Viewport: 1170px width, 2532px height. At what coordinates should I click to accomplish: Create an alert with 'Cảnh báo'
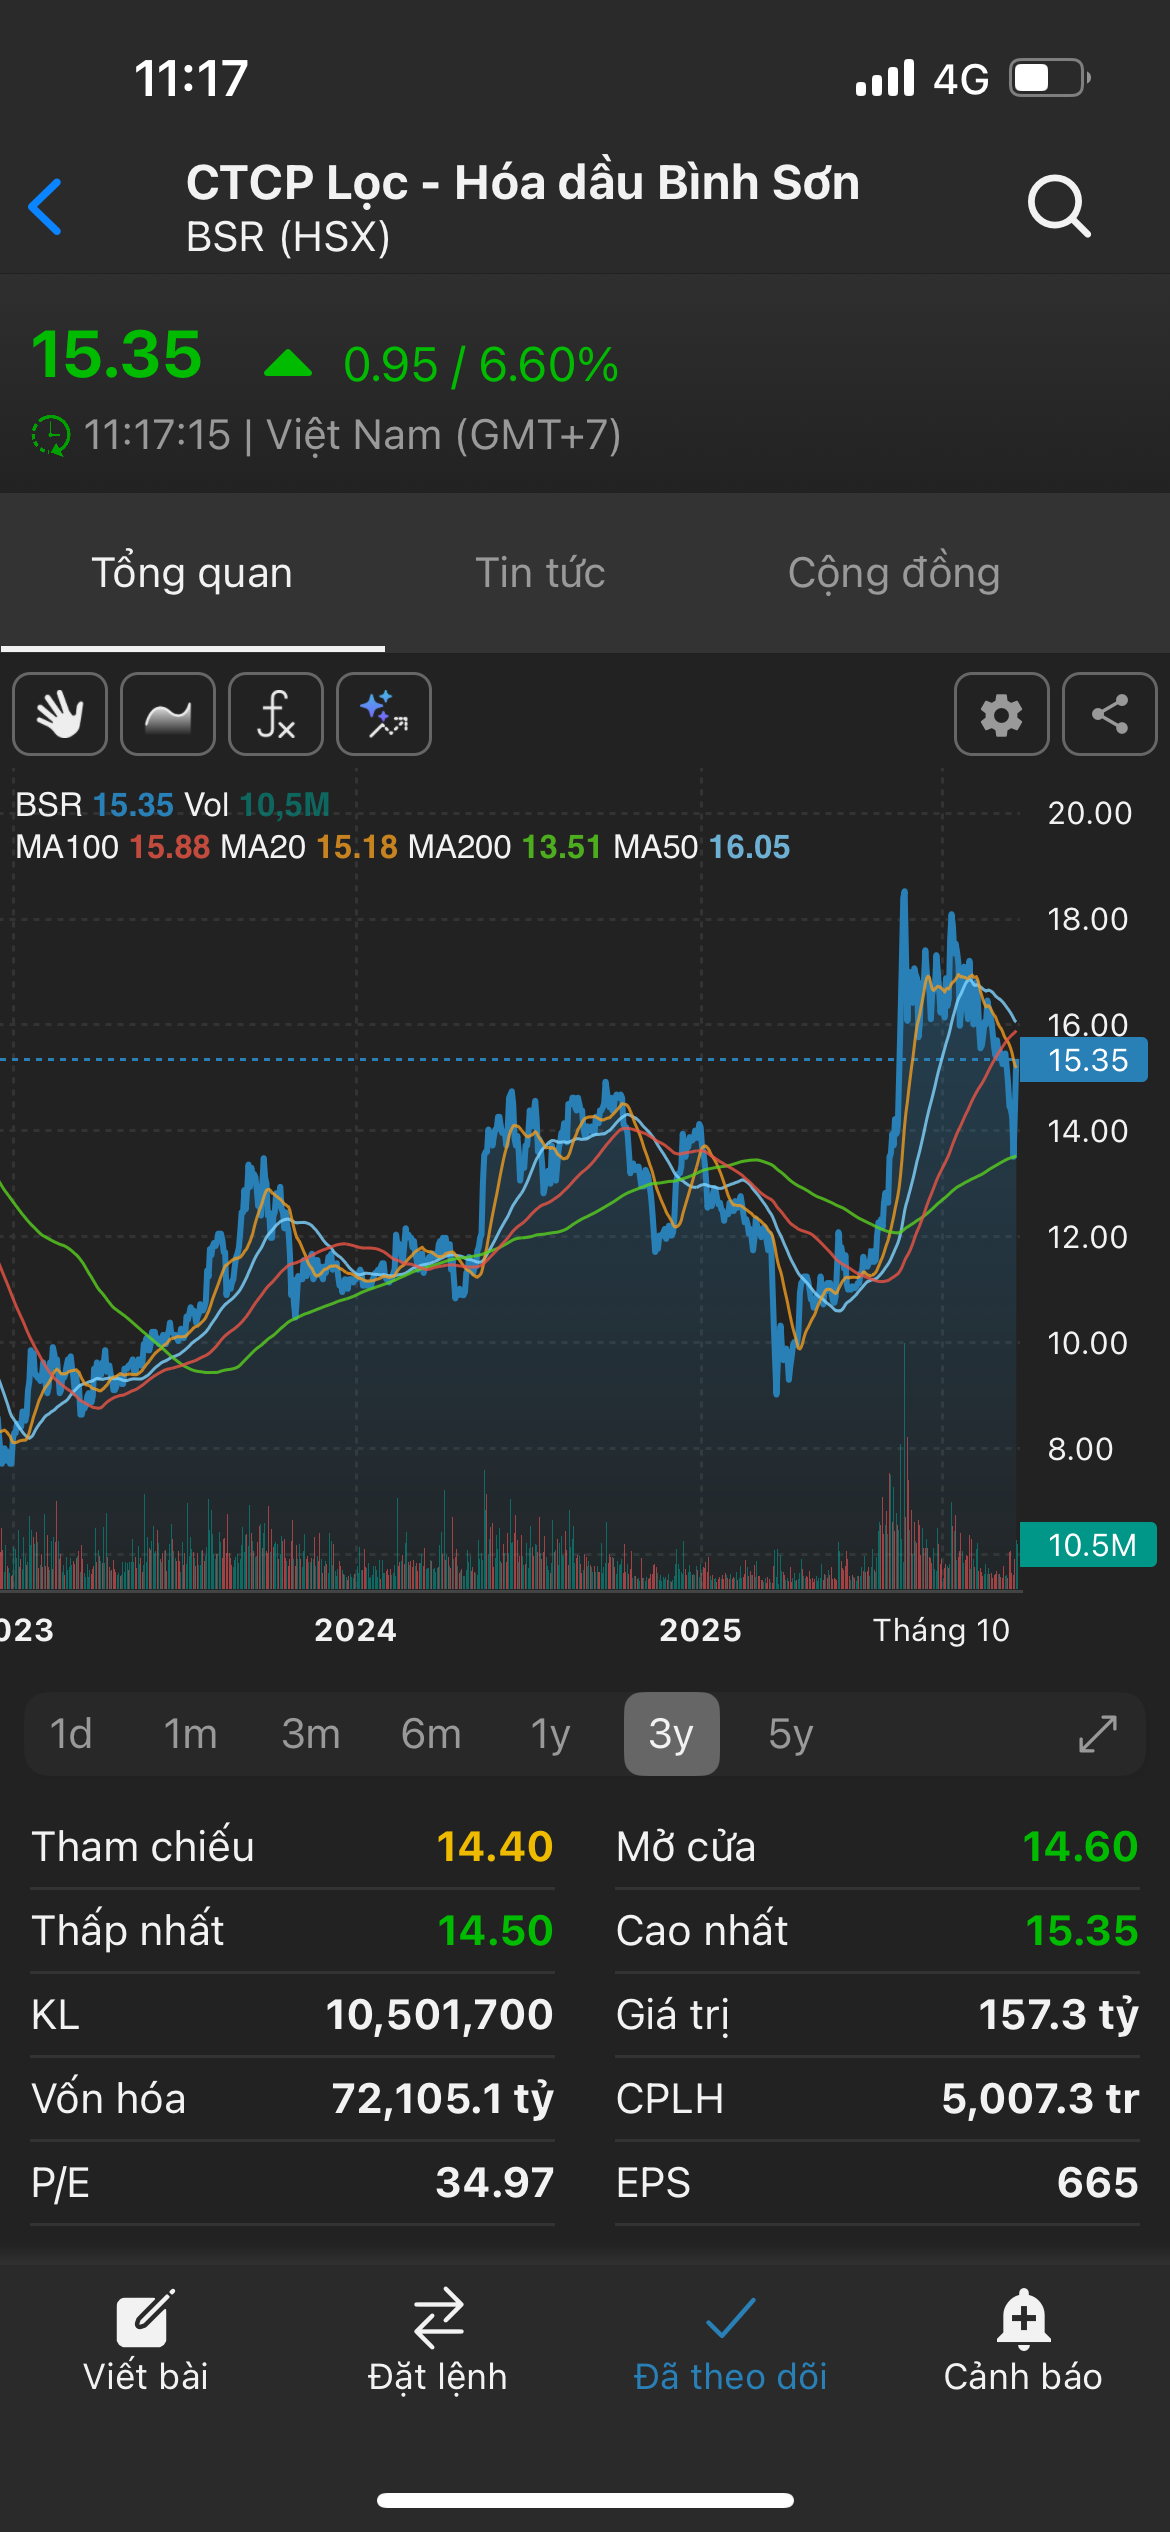point(1022,2342)
